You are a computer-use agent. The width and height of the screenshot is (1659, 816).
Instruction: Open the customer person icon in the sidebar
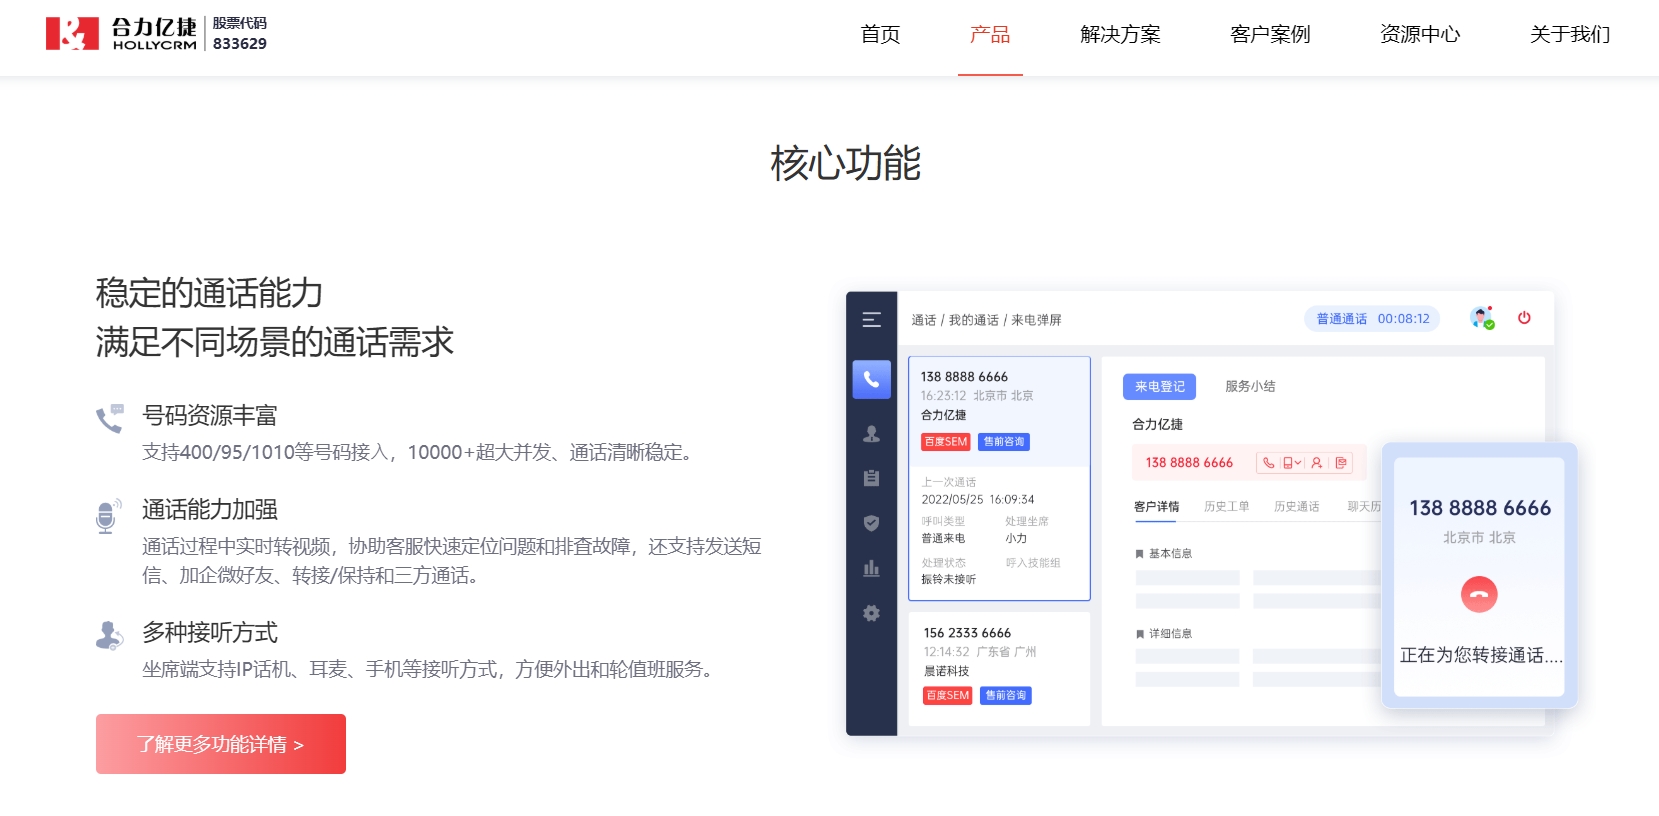point(872,434)
